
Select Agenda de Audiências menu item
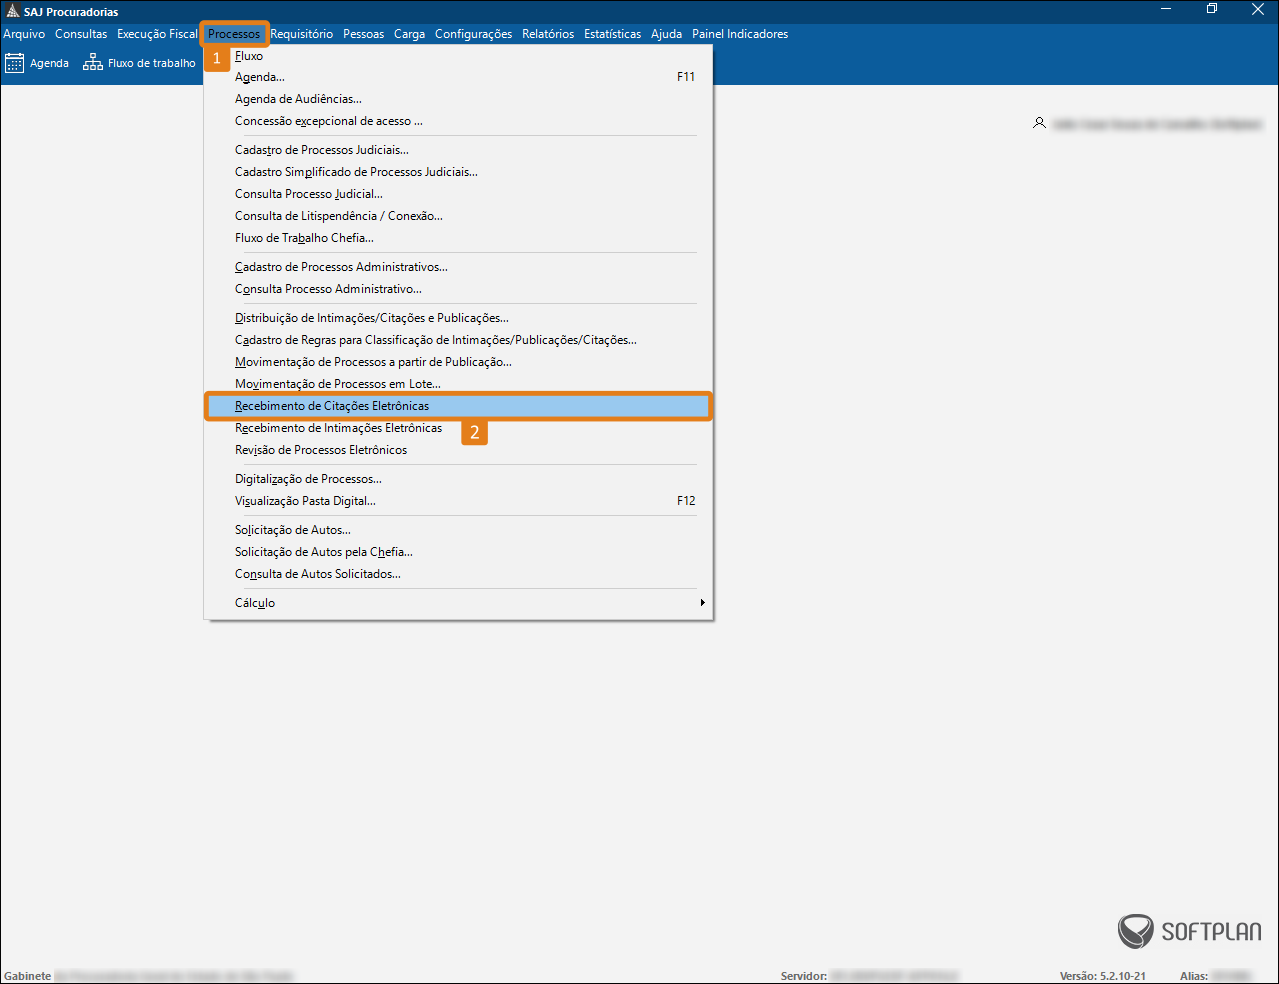pos(298,99)
